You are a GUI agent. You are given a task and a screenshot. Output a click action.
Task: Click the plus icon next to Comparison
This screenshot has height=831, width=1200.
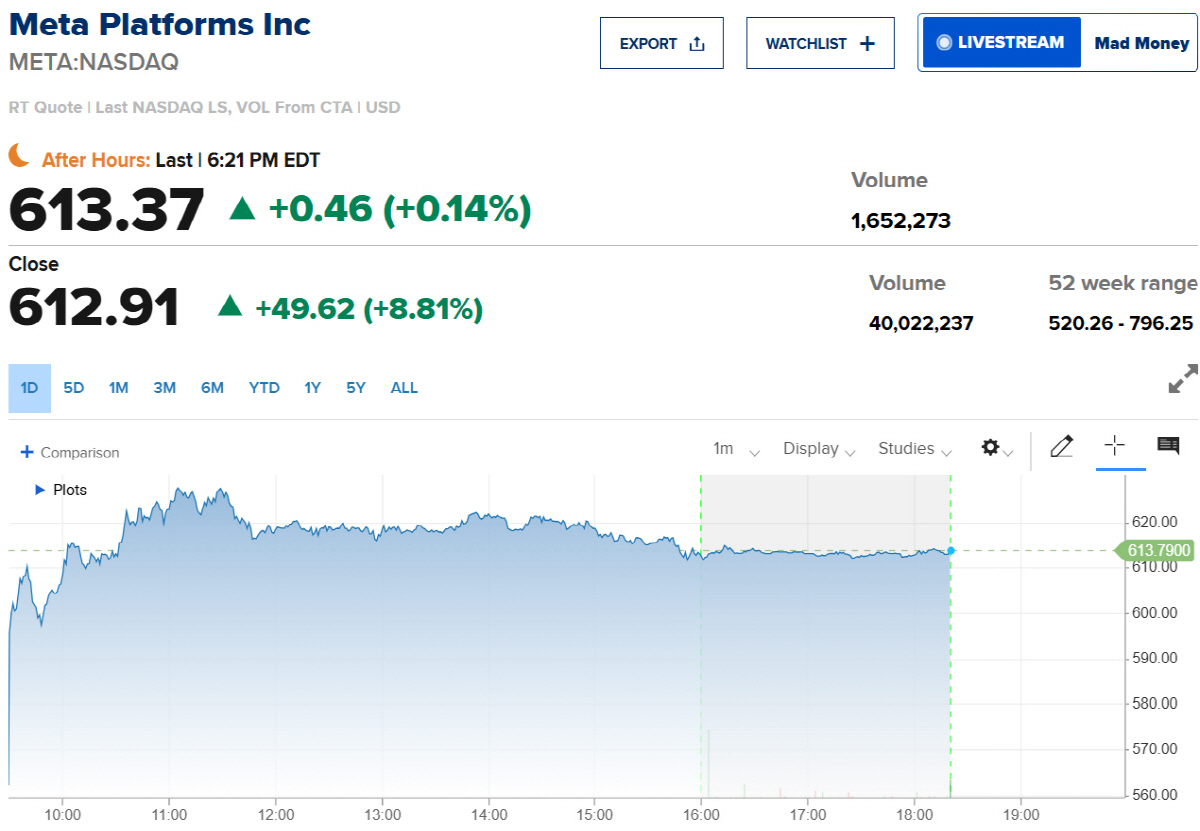click(x=27, y=452)
